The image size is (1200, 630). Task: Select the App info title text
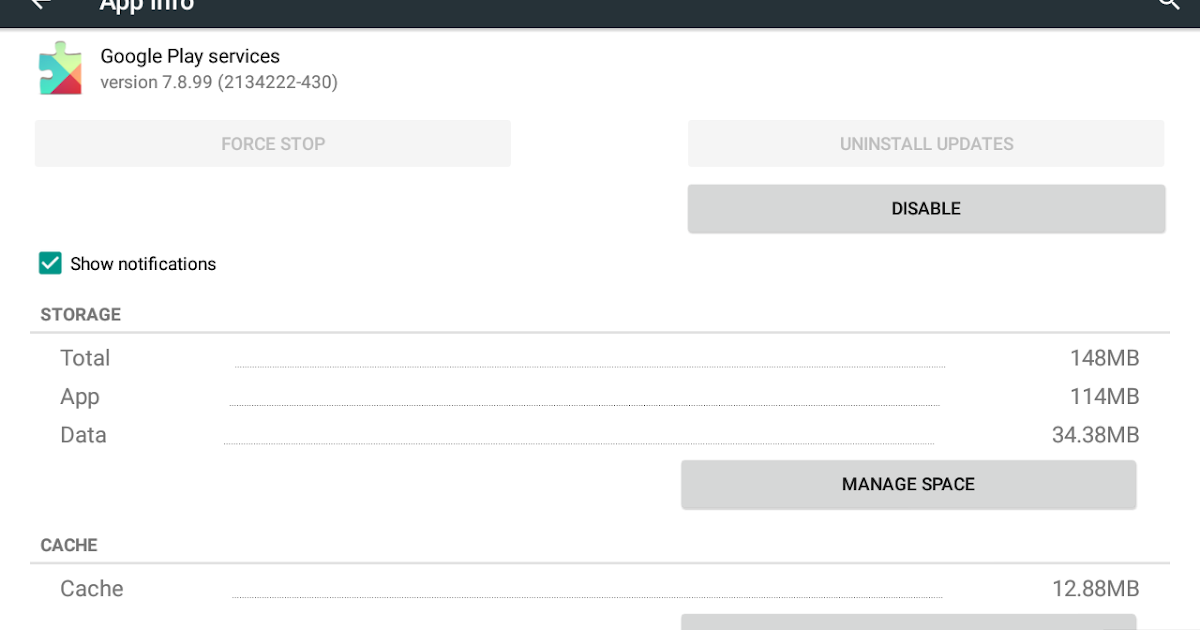[x=147, y=5]
